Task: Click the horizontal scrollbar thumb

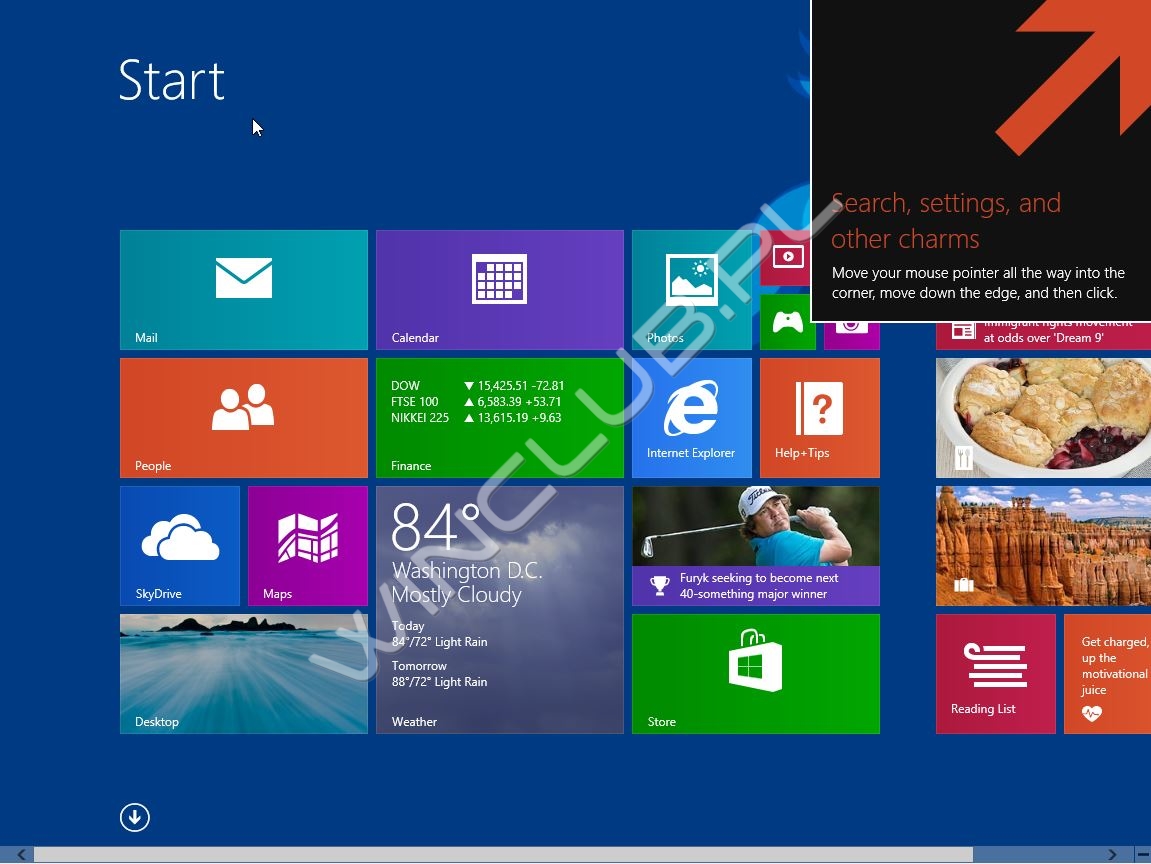Action: click(504, 854)
